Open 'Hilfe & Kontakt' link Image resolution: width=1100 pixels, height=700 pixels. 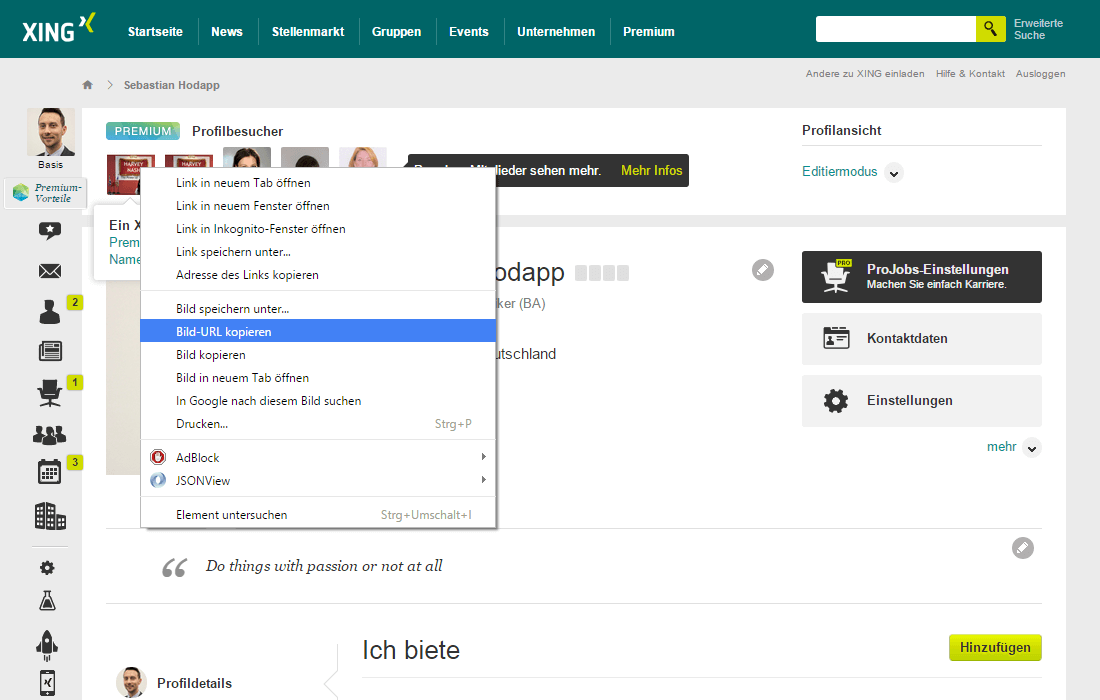coord(970,74)
